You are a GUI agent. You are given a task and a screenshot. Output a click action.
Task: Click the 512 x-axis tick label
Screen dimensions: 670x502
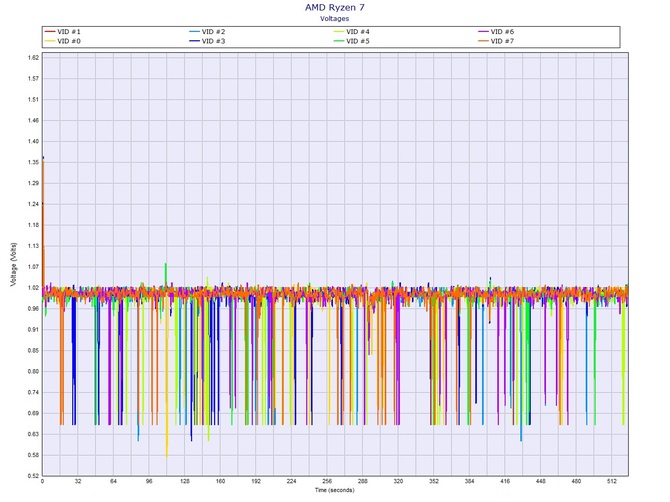(x=612, y=481)
